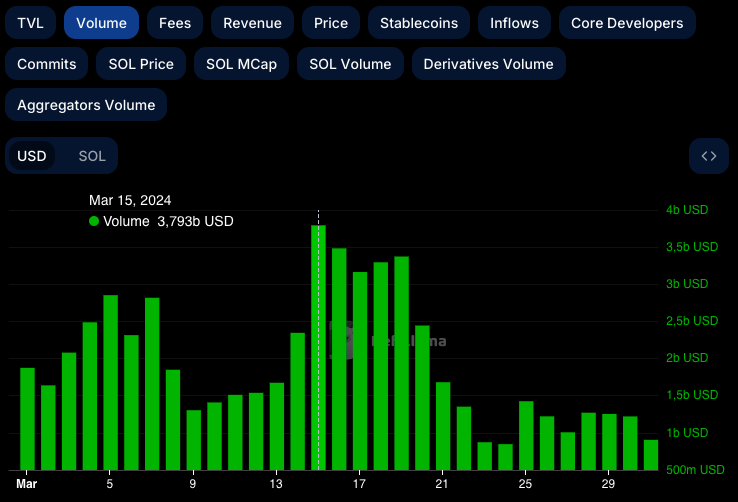Toggle the TVL metric chip
738x502 pixels.
point(31,23)
